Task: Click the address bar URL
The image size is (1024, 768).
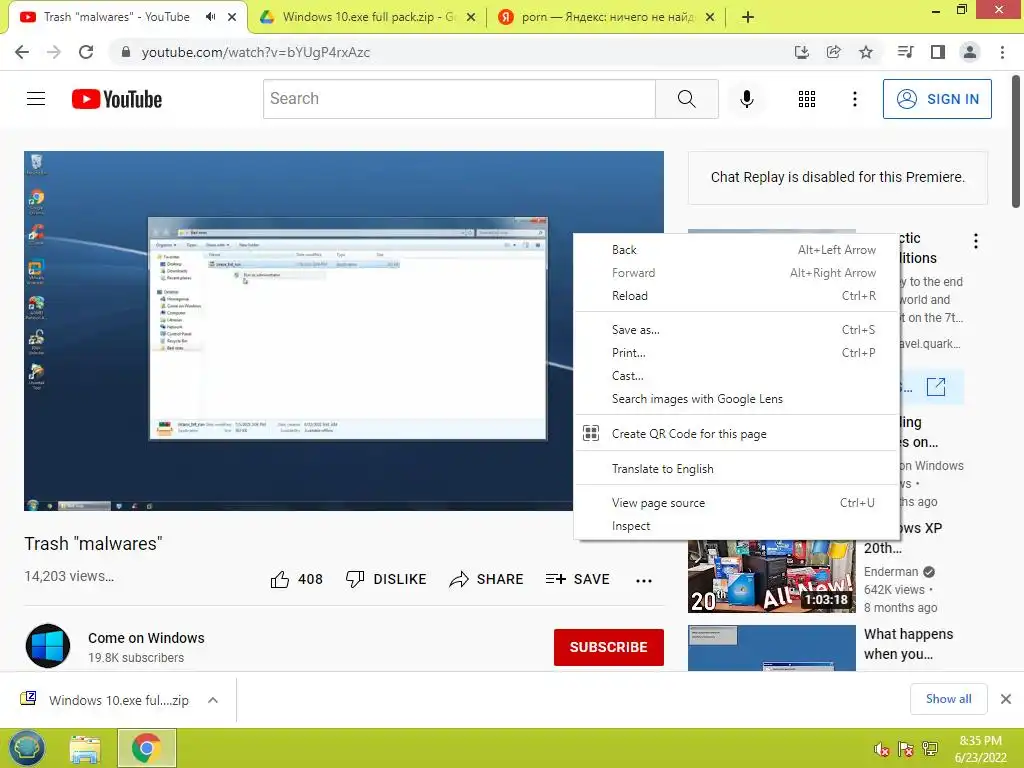Action: pyautogui.click(x=255, y=52)
